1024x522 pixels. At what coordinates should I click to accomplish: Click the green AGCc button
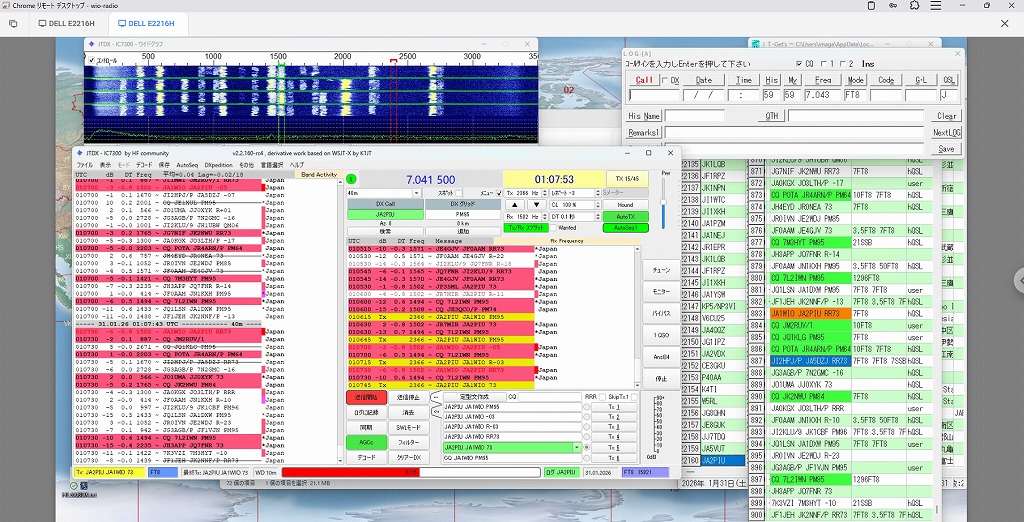pos(367,441)
